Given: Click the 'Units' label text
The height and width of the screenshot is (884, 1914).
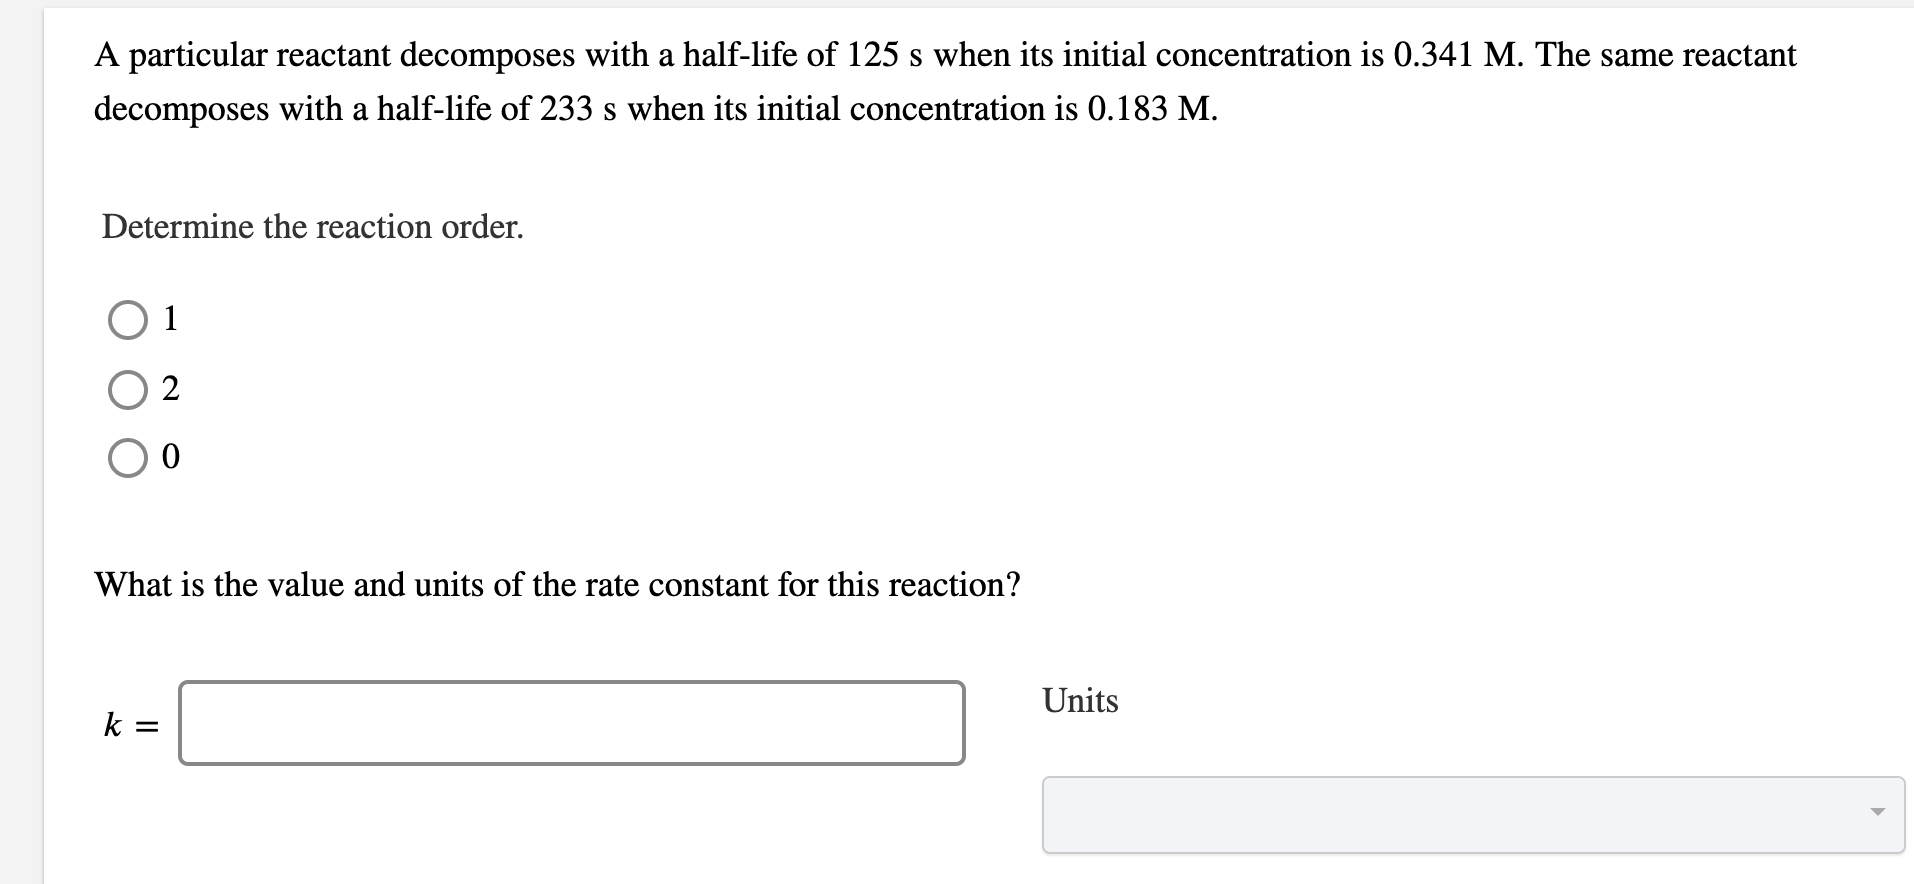Looking at the screenshot, I should pyautogui.click(x=1080, y=701).
